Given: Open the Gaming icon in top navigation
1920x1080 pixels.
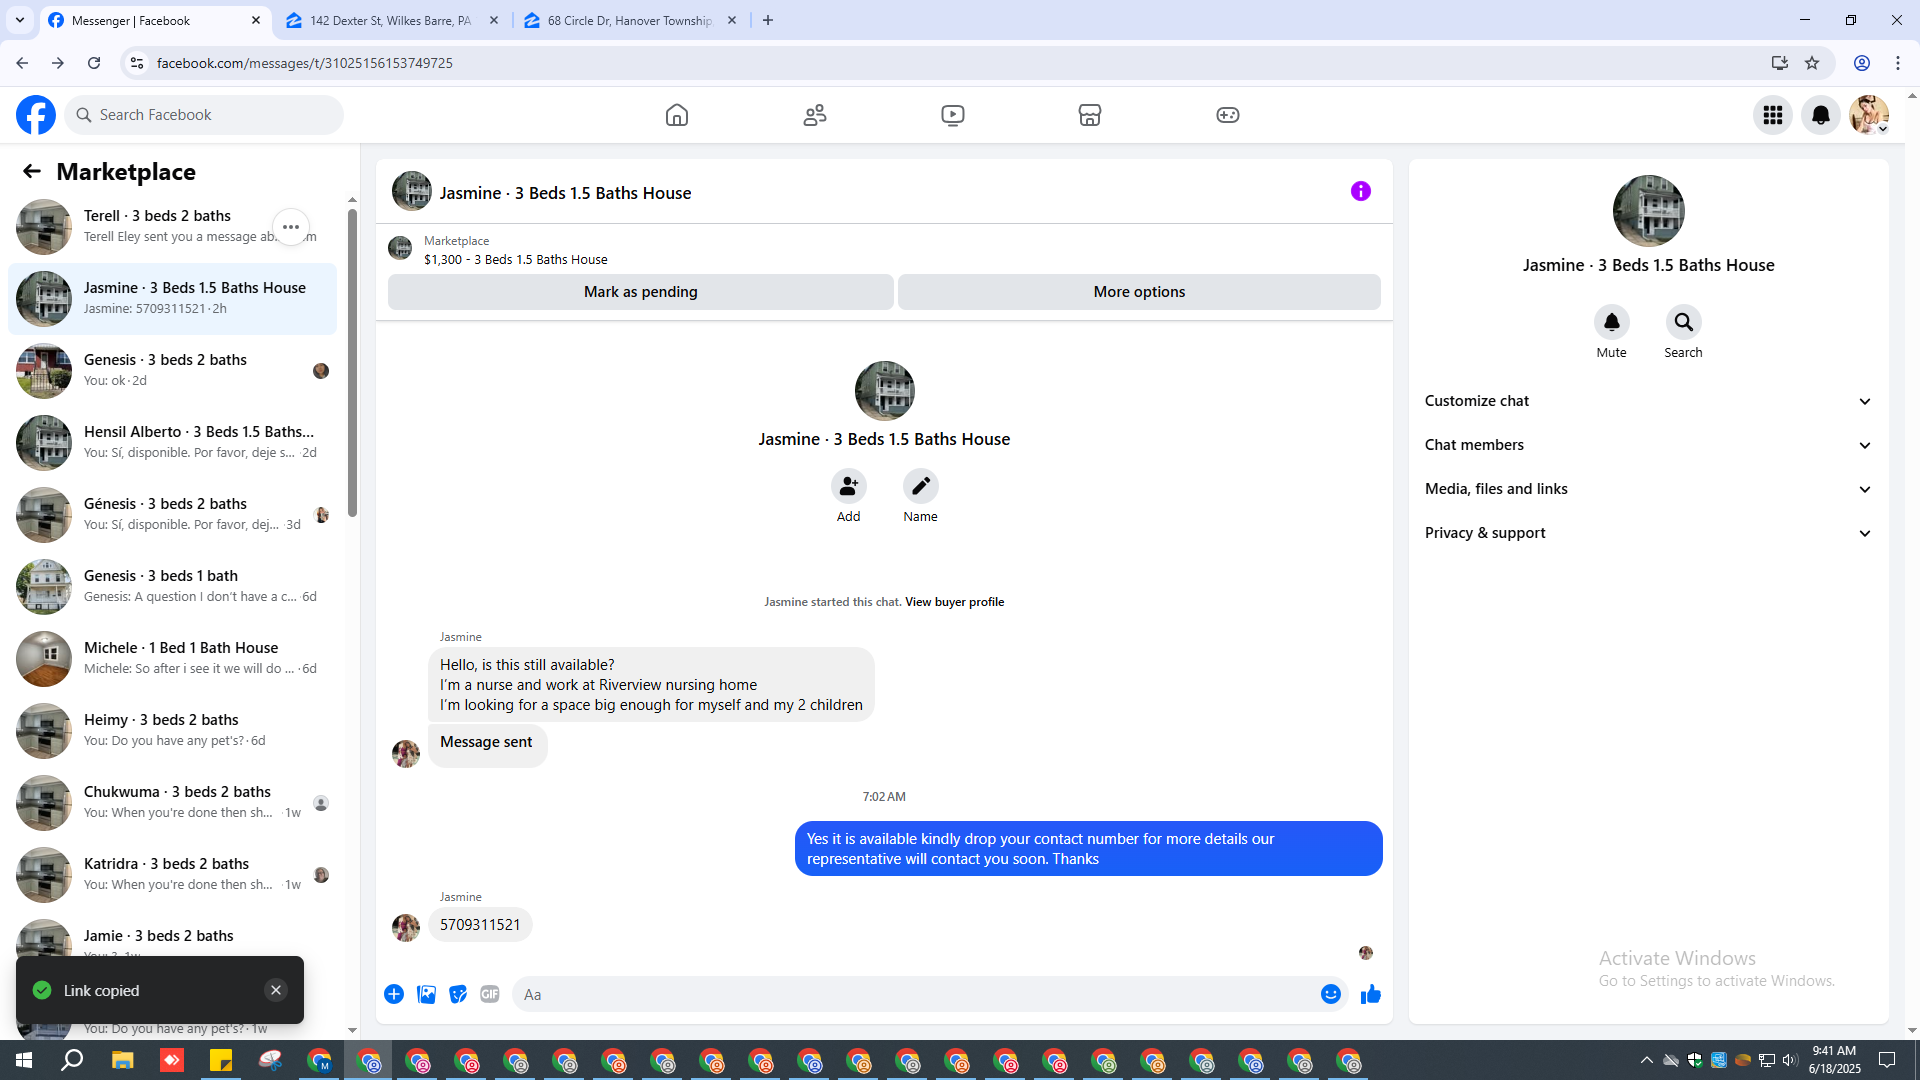Looking at the screenshot, I should [x=1228, y=115].
